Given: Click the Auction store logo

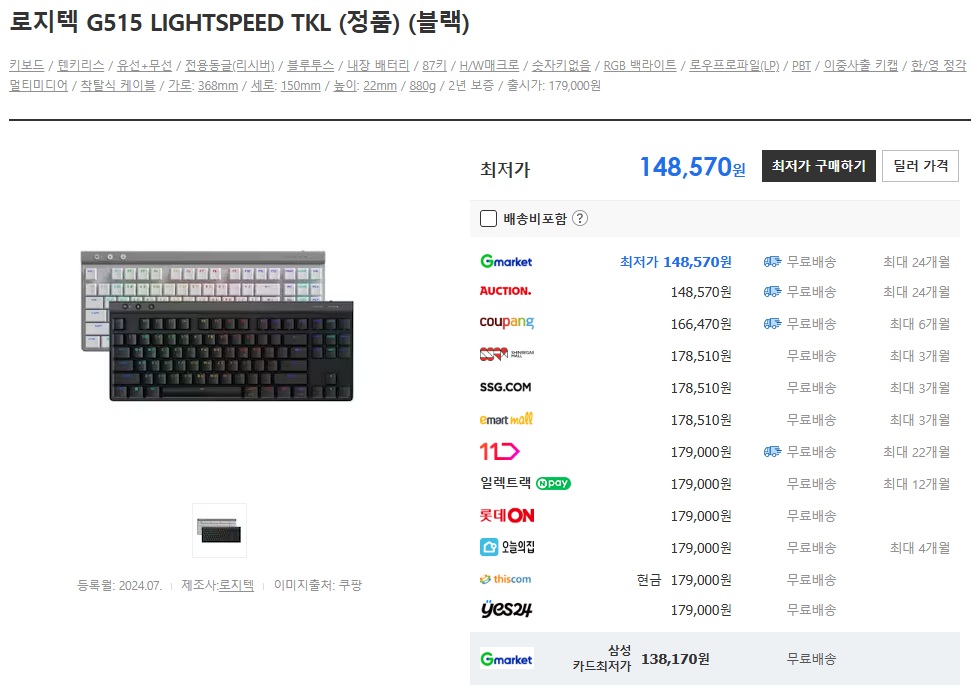Looking at the screenshot, I should click(x=505, y=291).
